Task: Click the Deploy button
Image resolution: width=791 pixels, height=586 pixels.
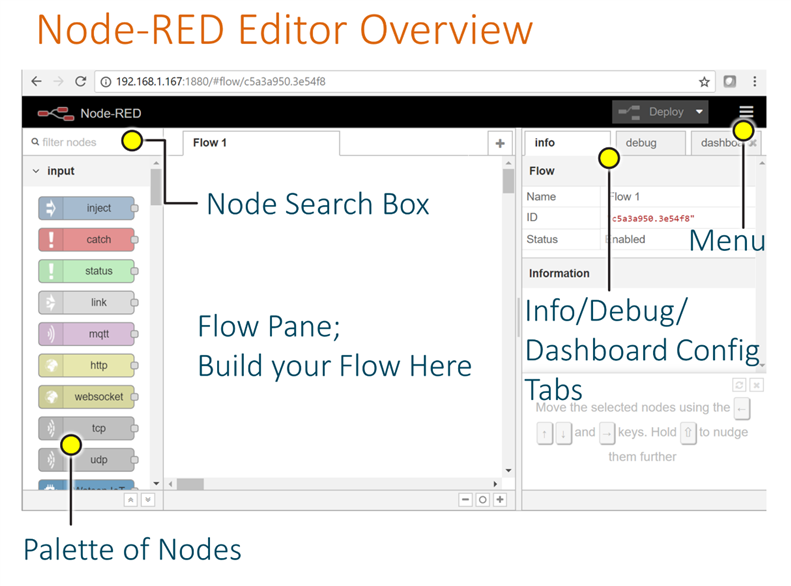Action: [x=653, y=112]
